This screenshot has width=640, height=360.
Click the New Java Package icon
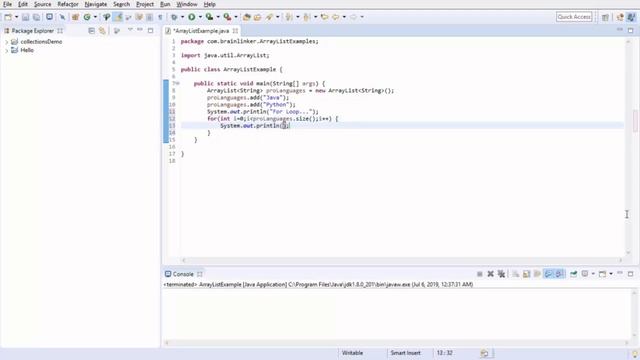pos(76,17)
